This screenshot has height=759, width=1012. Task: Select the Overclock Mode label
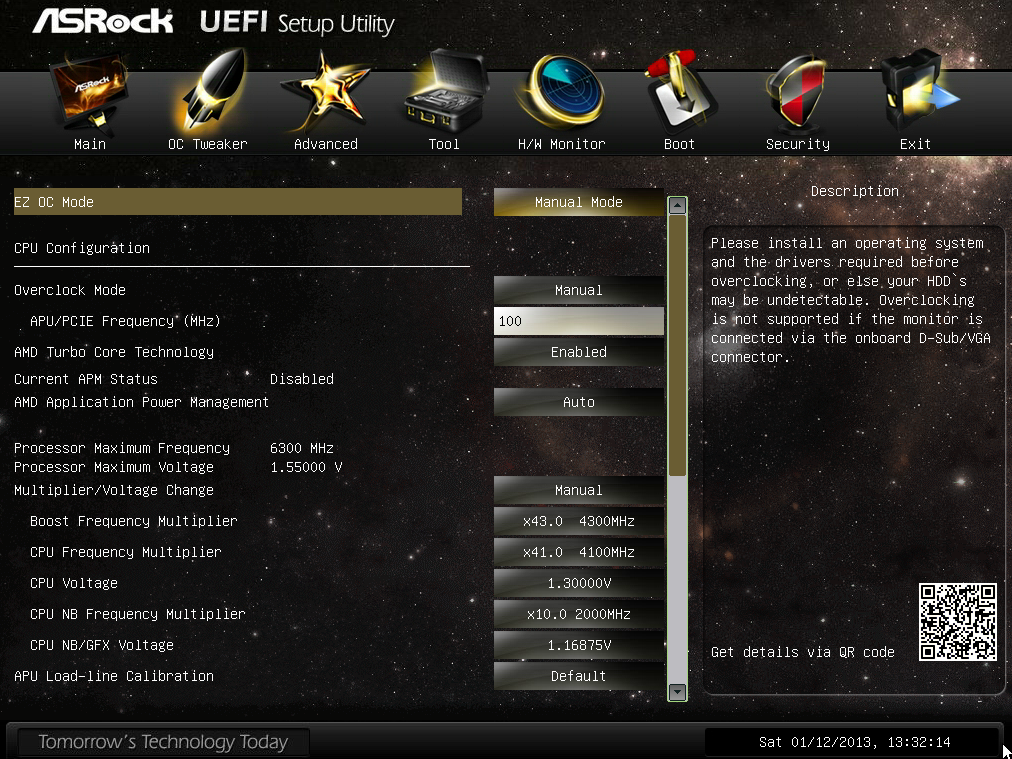[x=70, y=290]
